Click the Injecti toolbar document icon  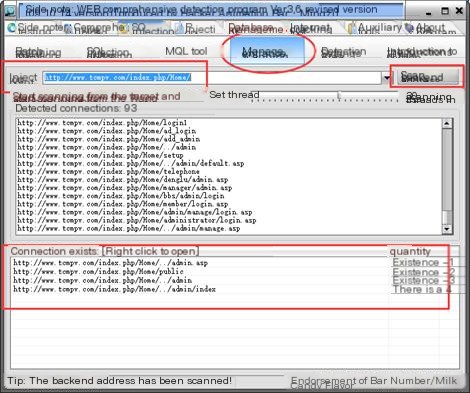(179, 29)
